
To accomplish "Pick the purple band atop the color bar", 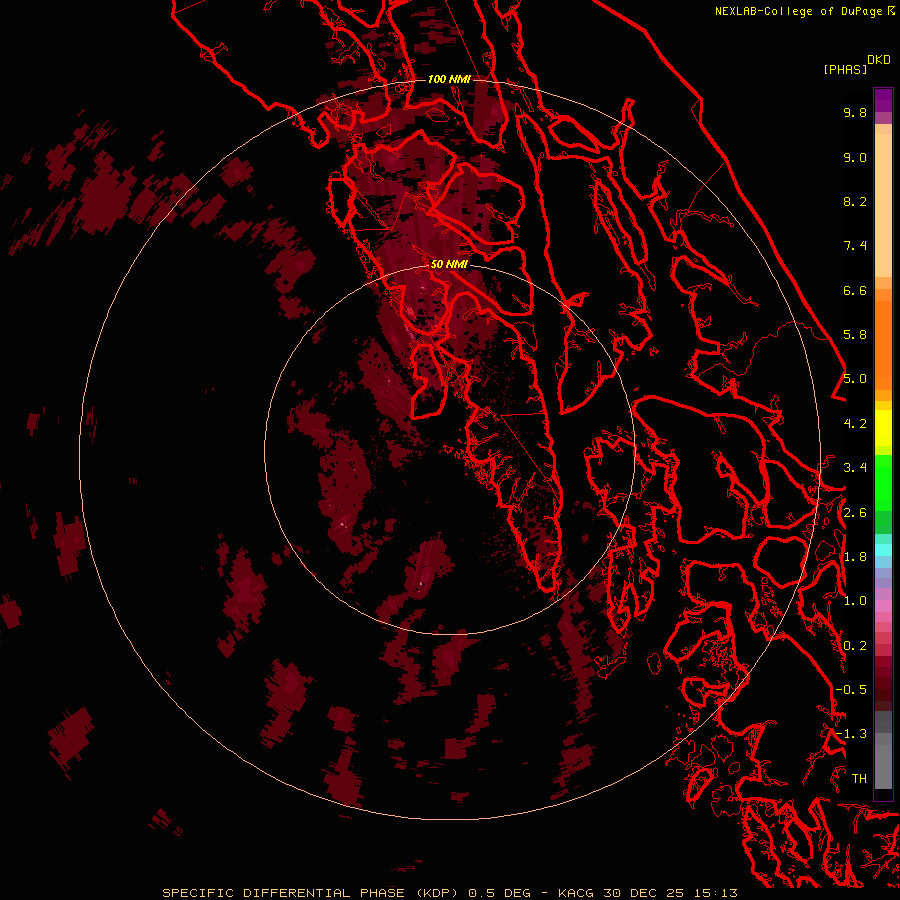I will [883, 100].
